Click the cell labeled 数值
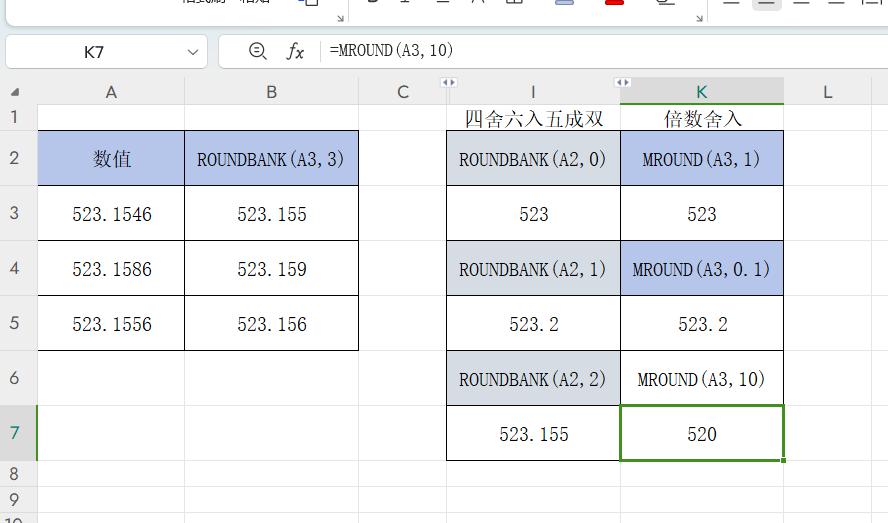This screenshot has width=888, height=523. click(x=111, y=158)
